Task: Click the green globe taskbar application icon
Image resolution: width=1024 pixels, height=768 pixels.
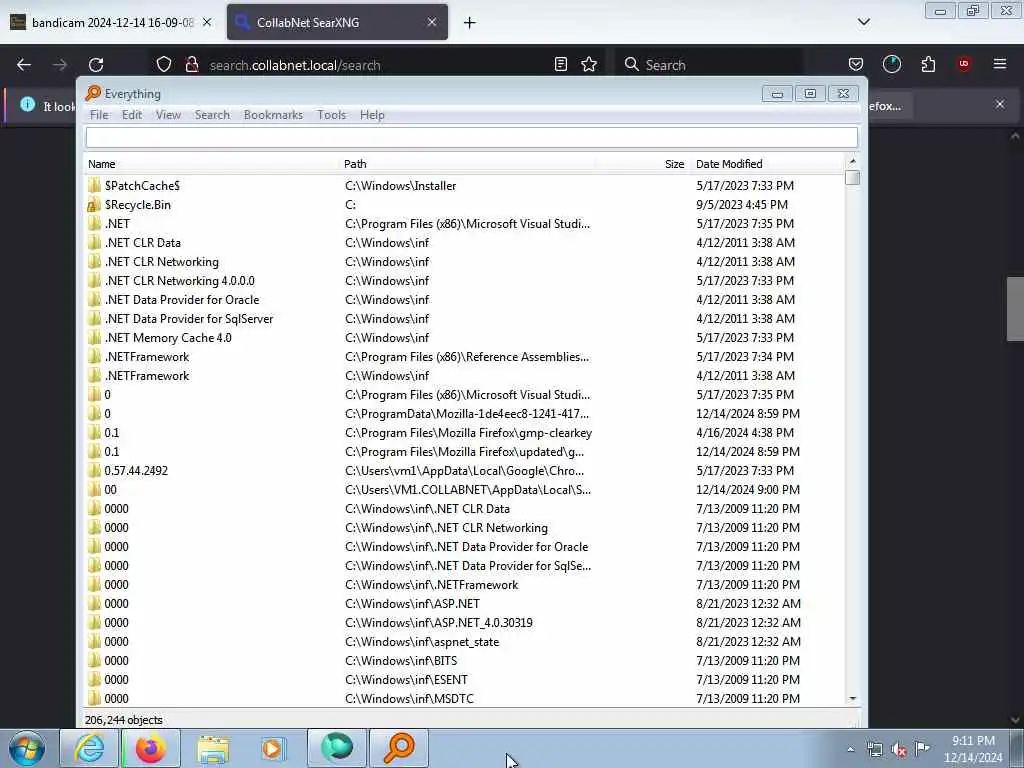Action: click(x=337, y=748)
